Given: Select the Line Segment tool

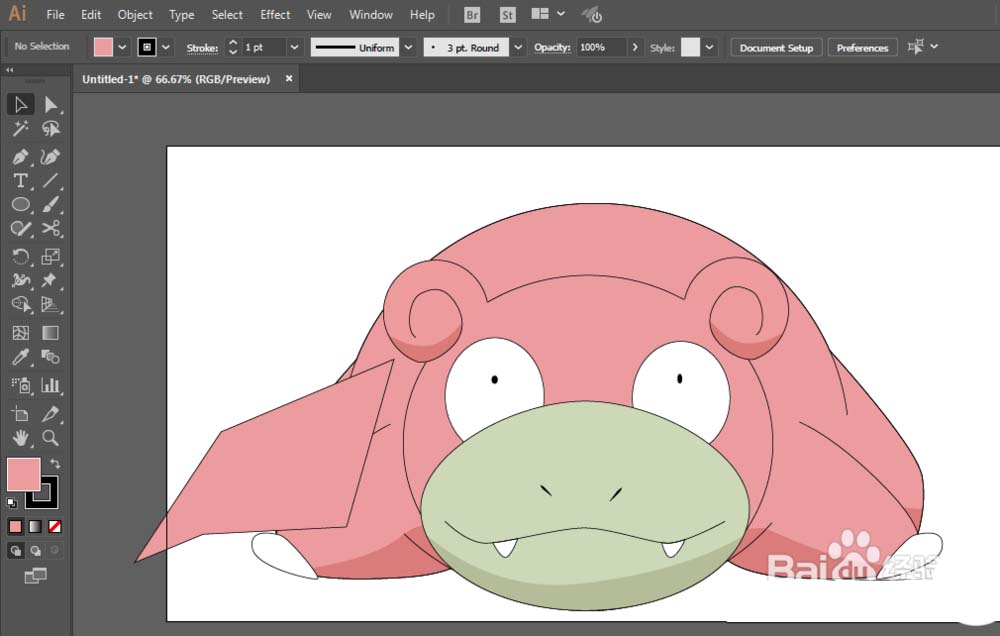Looking at the screenshot, I should pyautogui.click(x=50, y=181).
